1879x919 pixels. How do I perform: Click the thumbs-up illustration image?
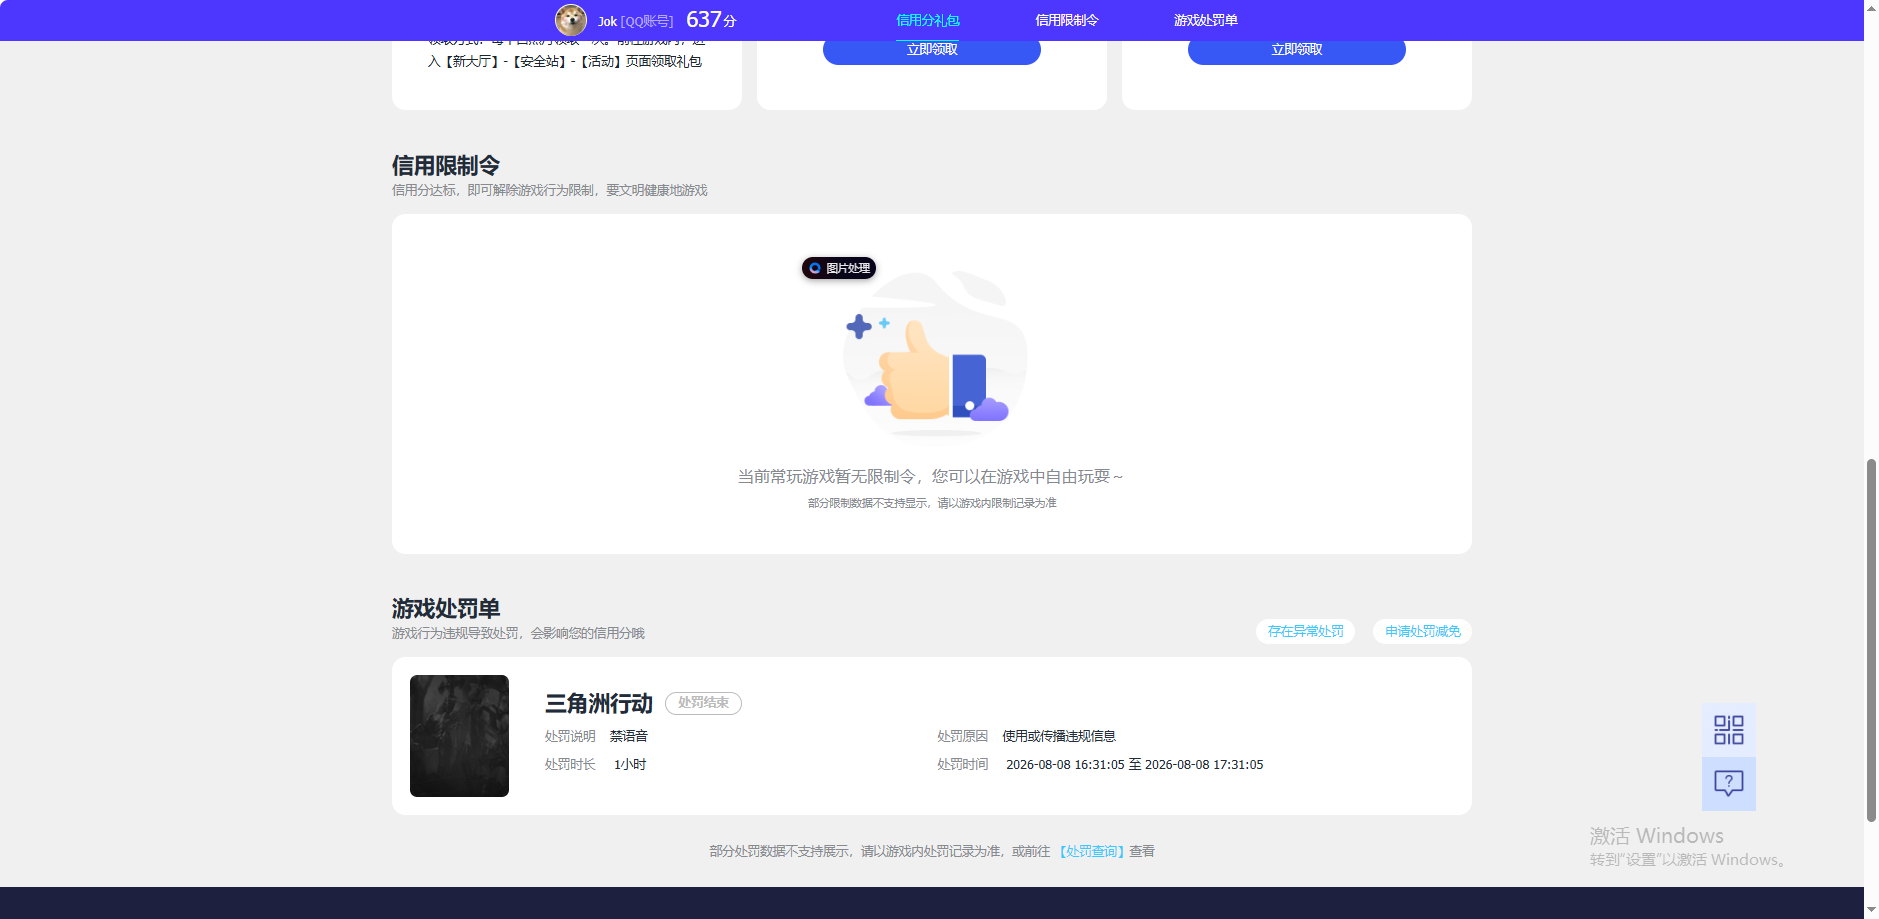934,353
